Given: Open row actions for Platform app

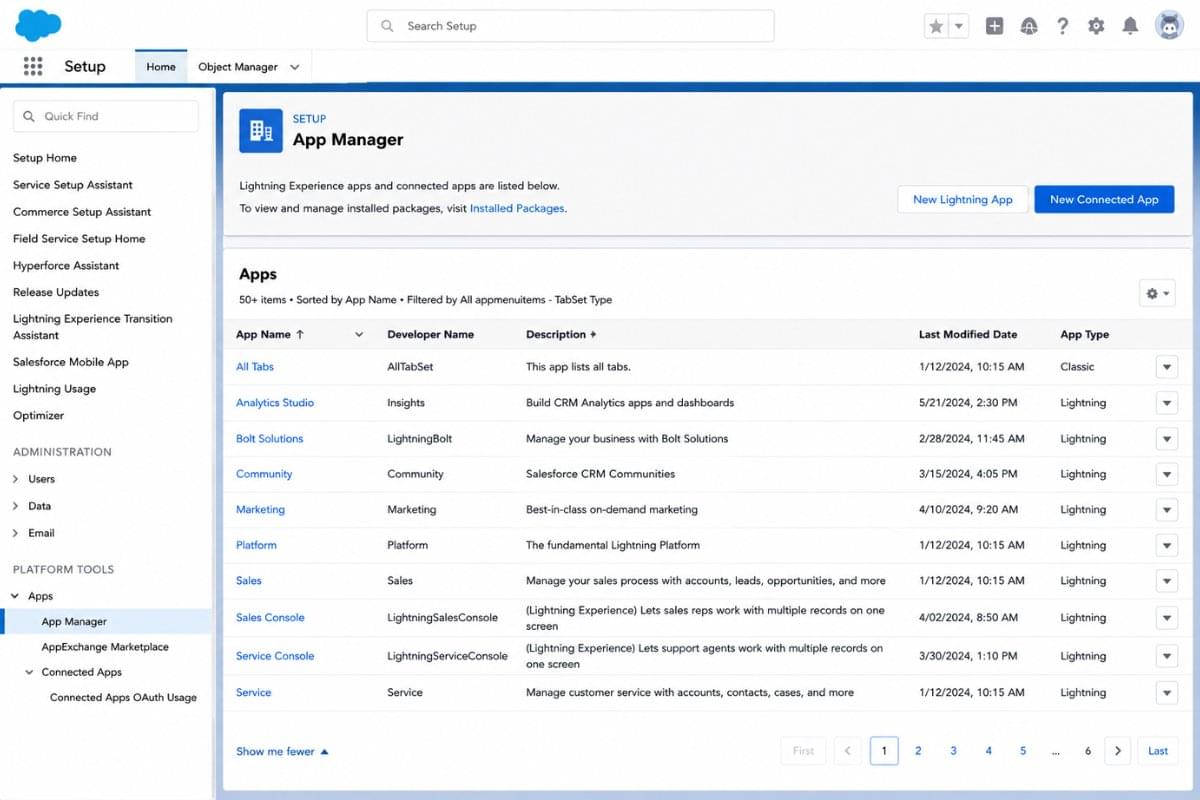Looking at the screenshot, I should [1166, 546].
